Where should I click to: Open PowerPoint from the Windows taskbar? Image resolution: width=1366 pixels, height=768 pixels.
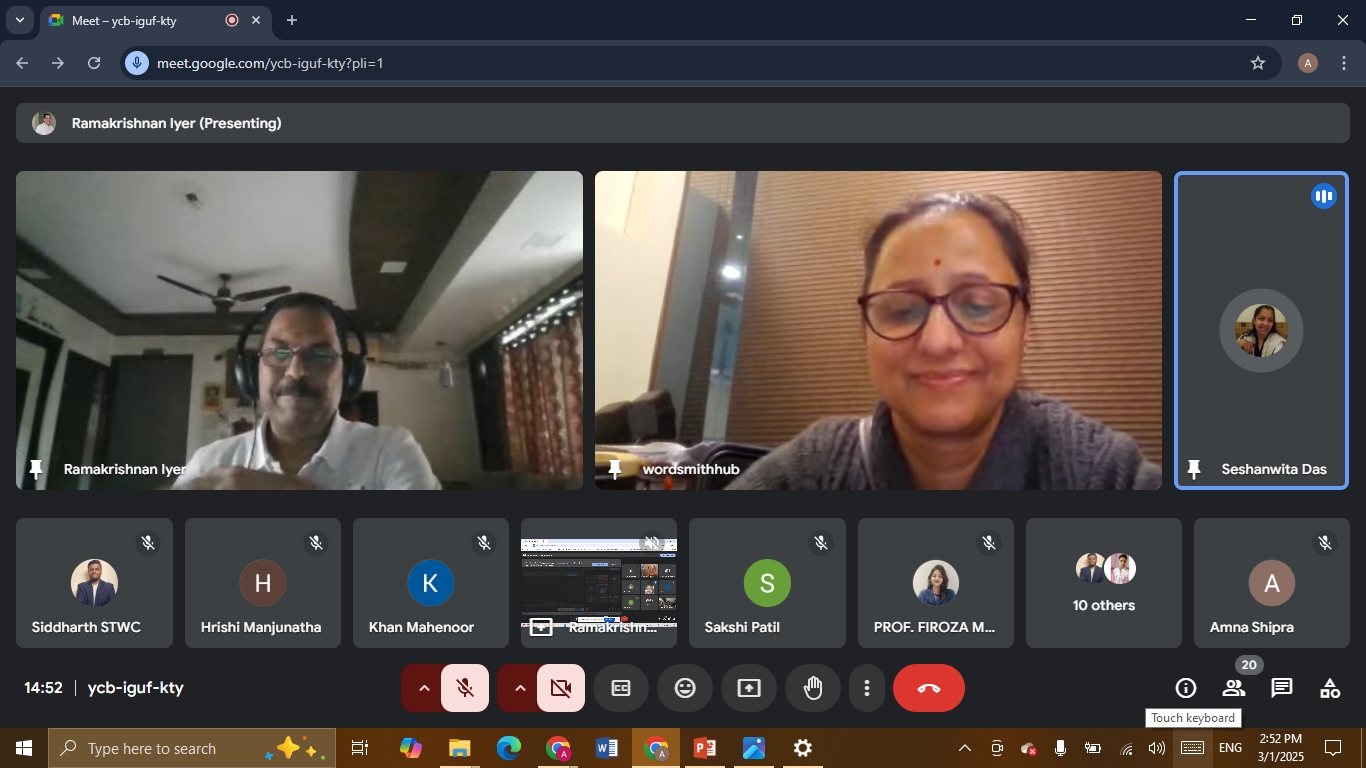(704, 748)
